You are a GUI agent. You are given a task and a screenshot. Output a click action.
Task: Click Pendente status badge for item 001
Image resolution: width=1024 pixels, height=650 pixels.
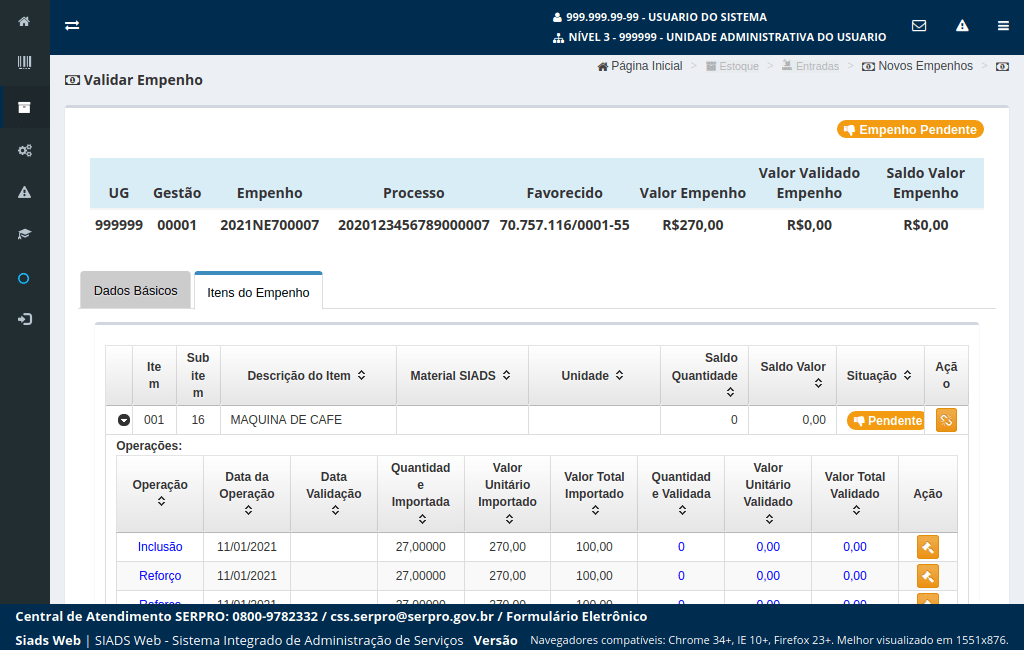coord(886,421)
